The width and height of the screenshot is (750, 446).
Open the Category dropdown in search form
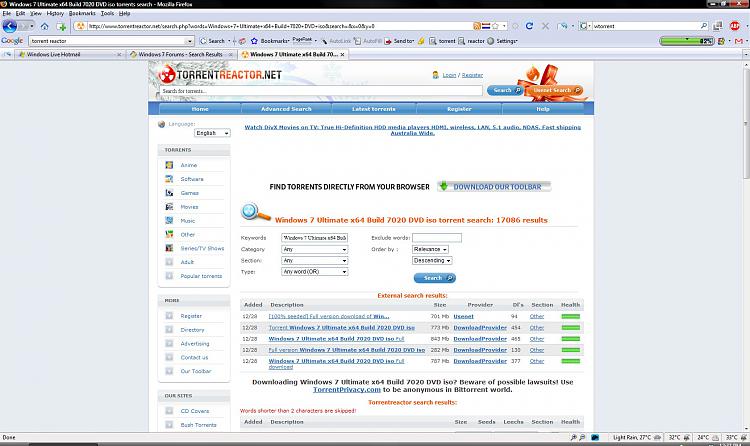314,249
